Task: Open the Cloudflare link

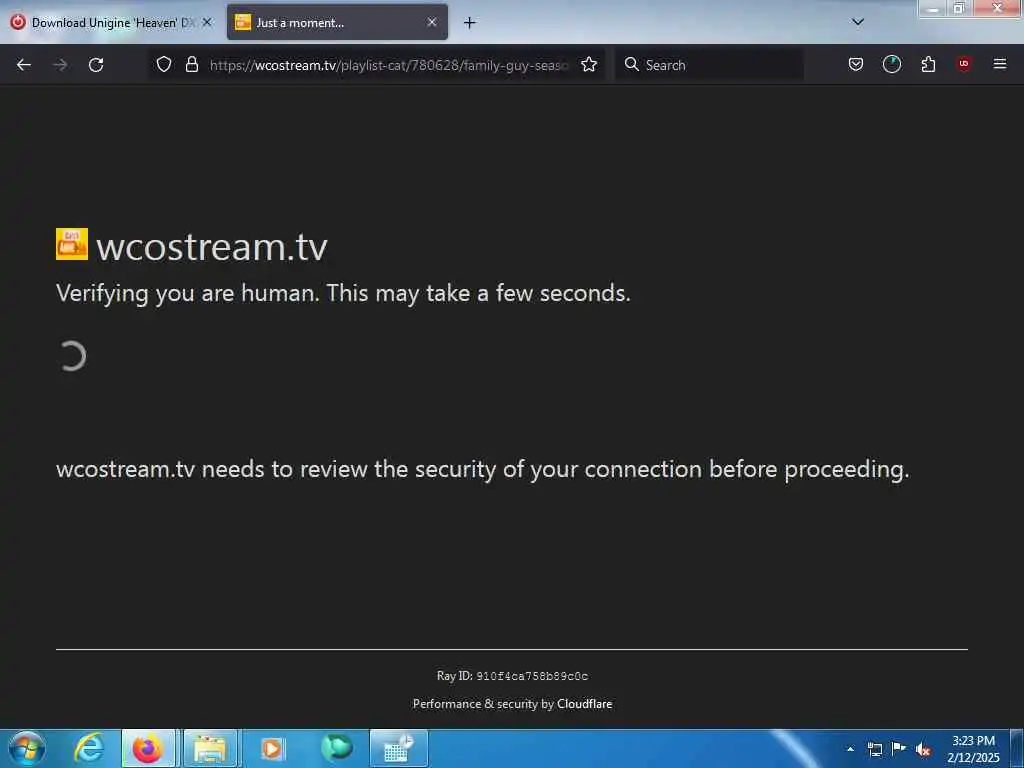Action: pyautogui.click(x=584, y=704)
